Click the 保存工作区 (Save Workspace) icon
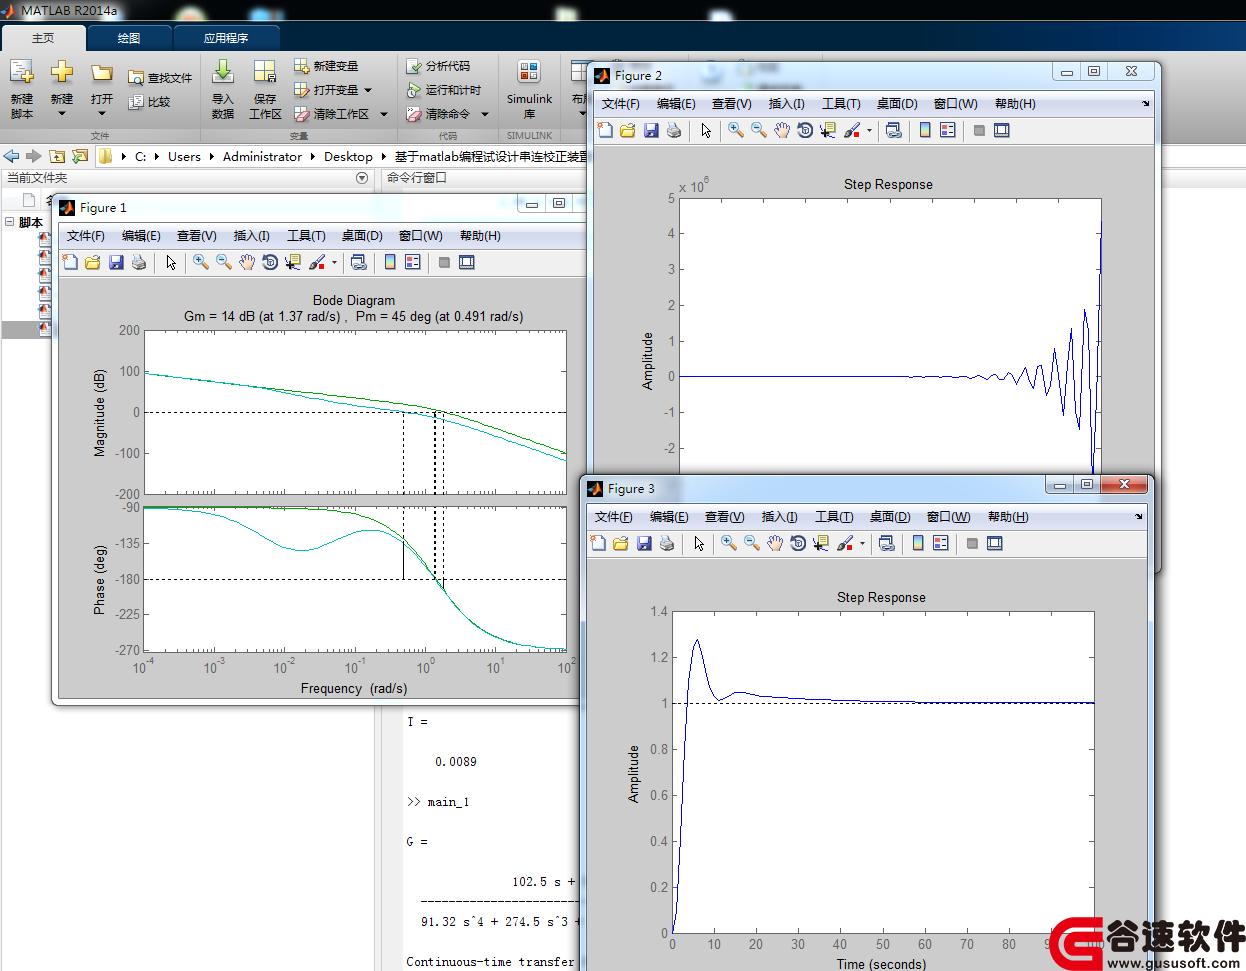 [265, 88]
